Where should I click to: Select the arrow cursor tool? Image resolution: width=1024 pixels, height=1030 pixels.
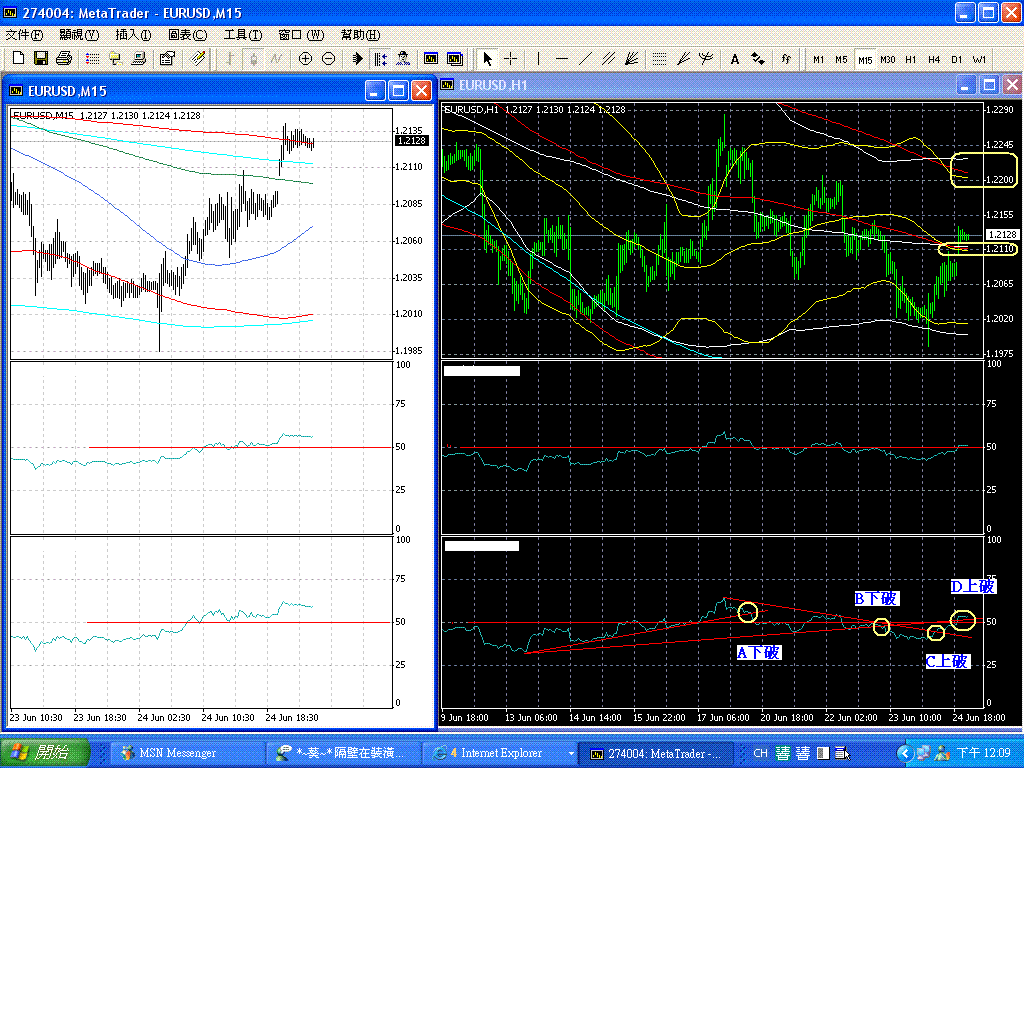[487, 58]
